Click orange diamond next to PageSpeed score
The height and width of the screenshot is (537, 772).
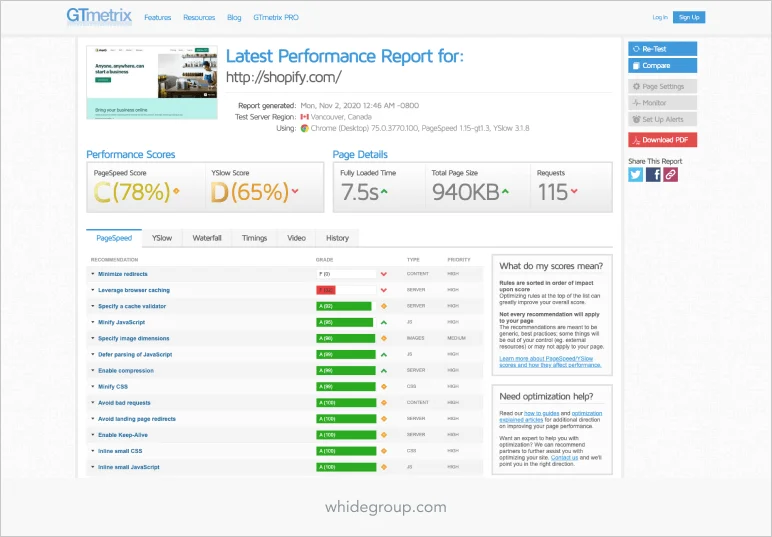(x=176, y=191)
